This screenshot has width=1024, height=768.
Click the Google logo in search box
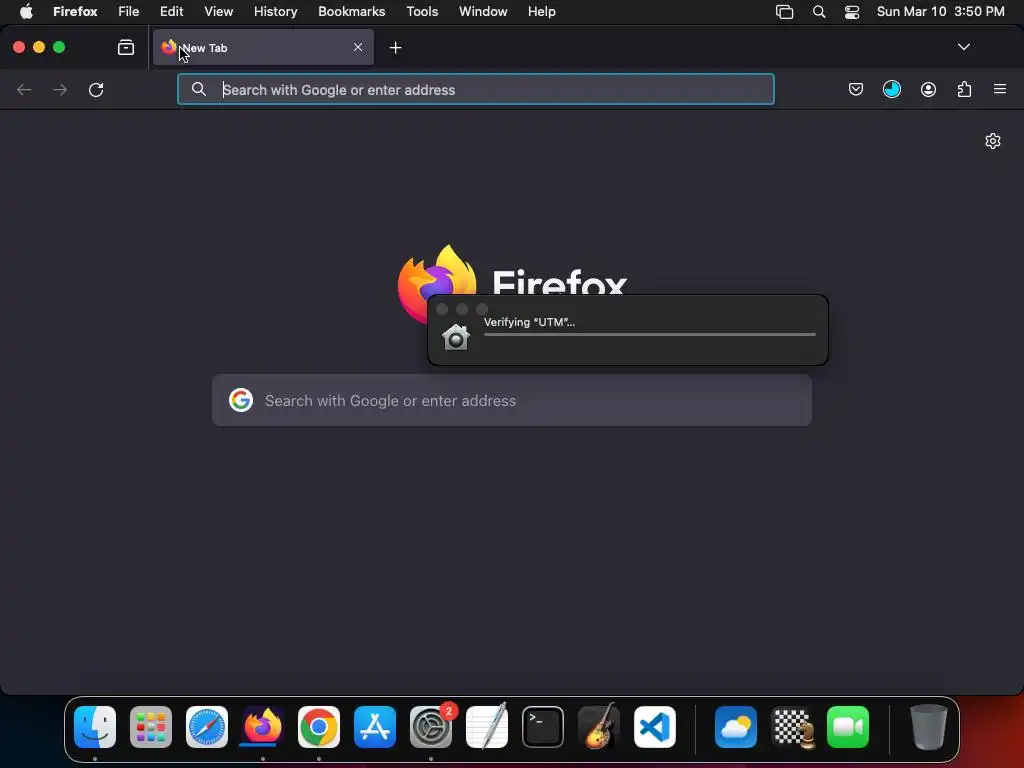coord(241,400)
